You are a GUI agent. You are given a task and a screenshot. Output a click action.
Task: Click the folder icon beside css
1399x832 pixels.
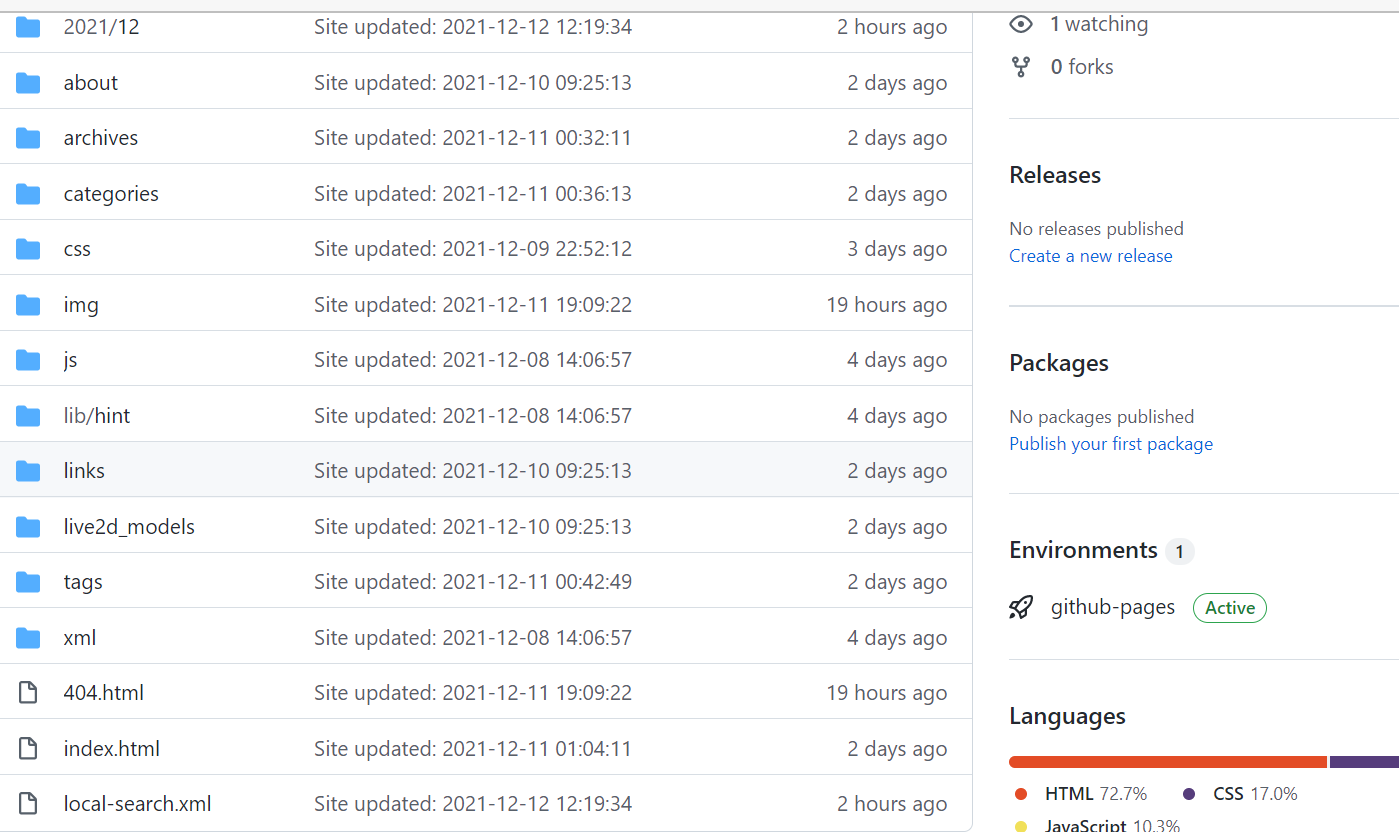(x=28, y=249)
